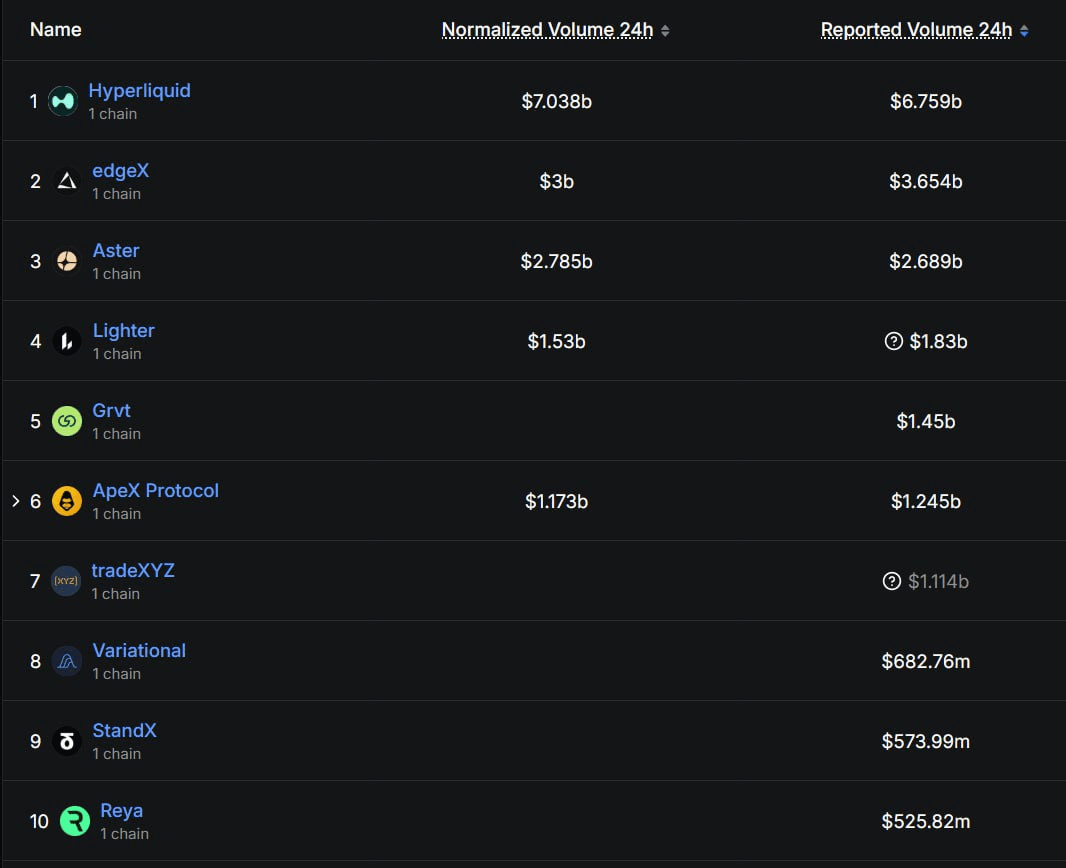This screenshot has width=1066, height=868.
Task: Click the question mark icon beside $1.83b
Action: coord(894,341)
